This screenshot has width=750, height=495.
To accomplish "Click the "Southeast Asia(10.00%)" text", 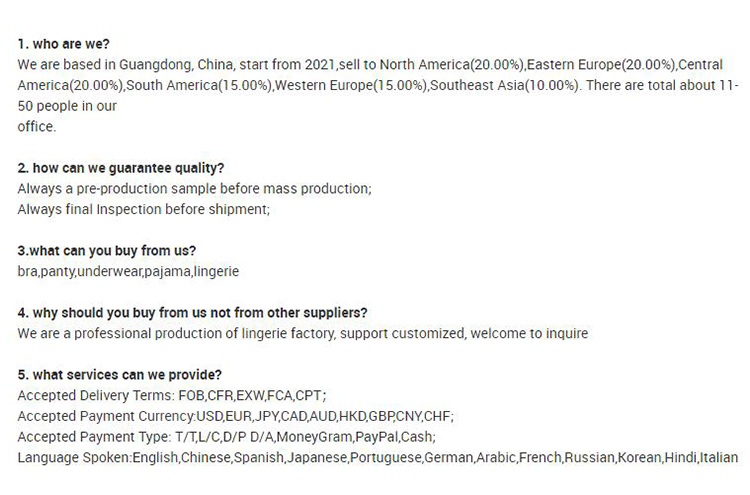I will (x=506, y=85).
